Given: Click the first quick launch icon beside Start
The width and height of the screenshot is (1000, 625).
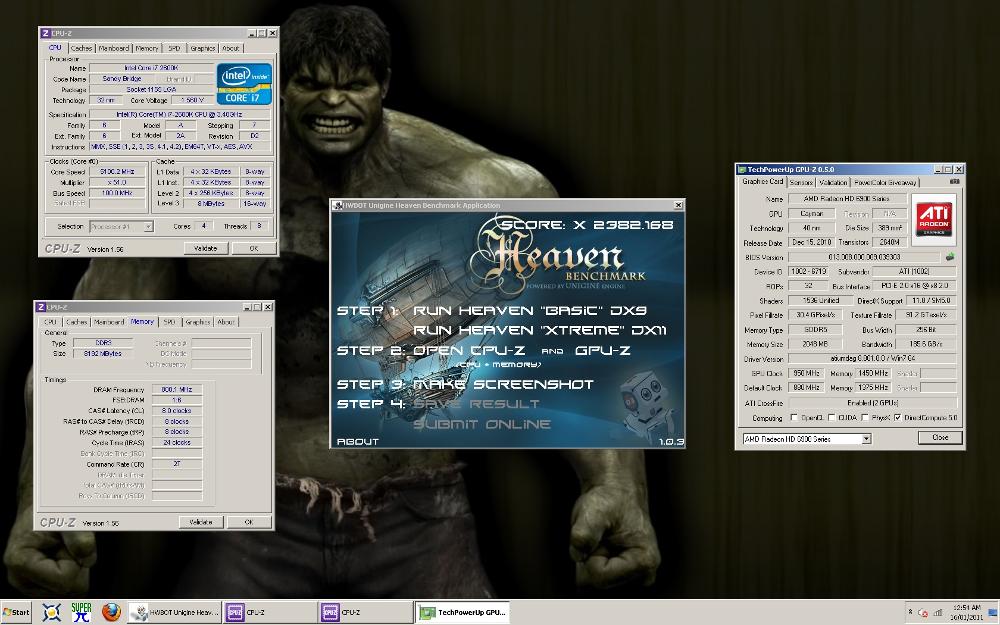Looking at the screenshot, I should (52, 612).
